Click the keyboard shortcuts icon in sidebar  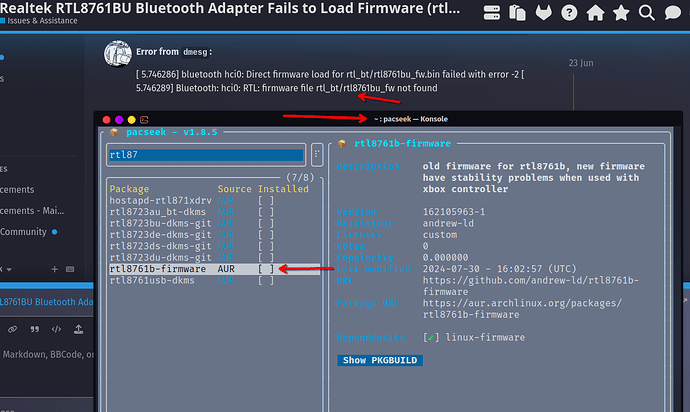coord(70,269)
